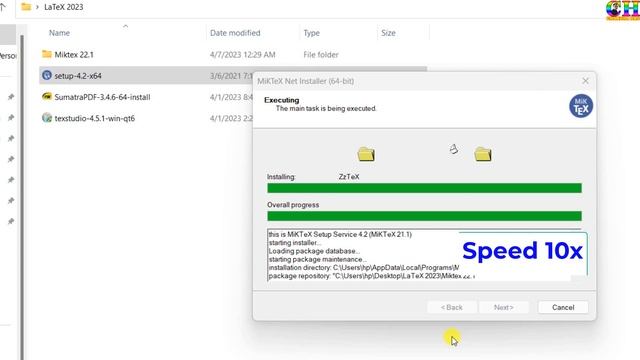
Task: Click the source folder animation icon
Action: click(x=366, y=154)
